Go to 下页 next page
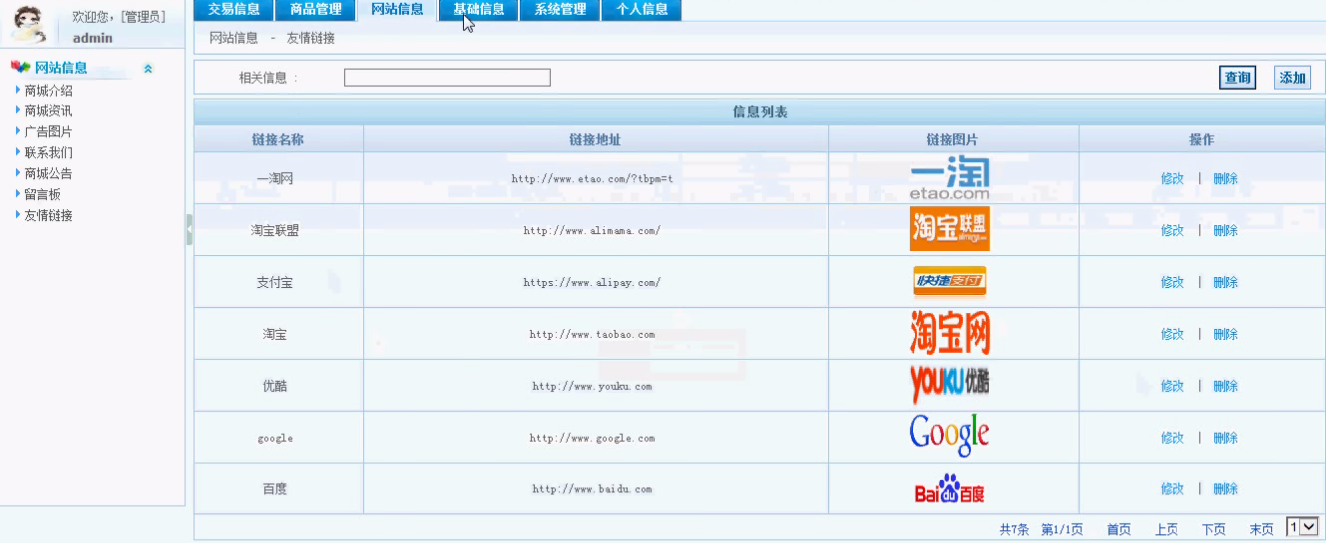Viewport: 1326px width, 543px height. pos(1213,530)
